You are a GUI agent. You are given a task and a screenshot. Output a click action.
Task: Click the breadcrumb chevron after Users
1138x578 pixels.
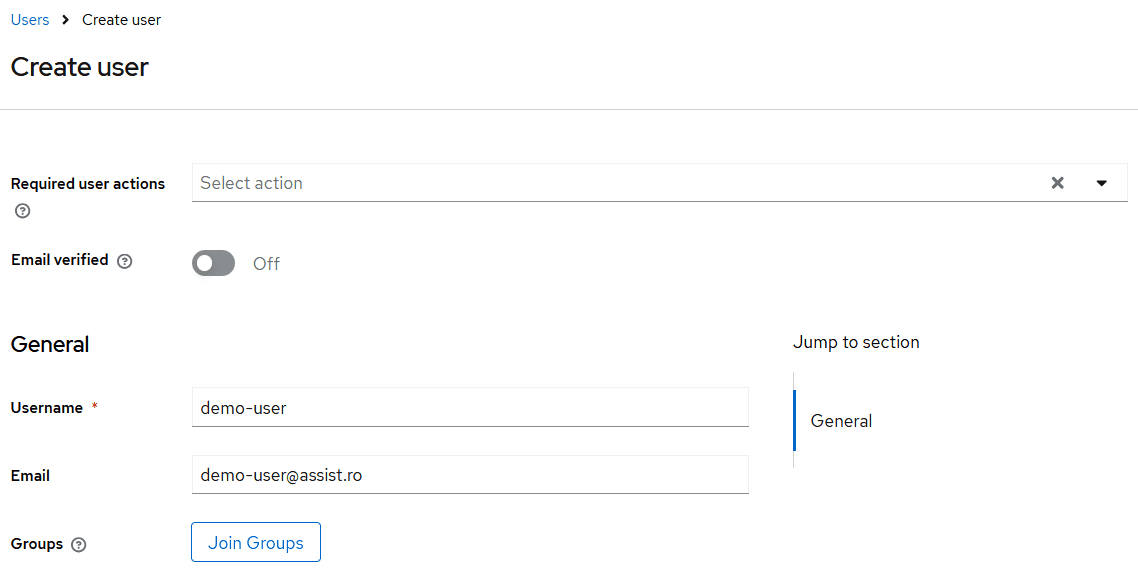tap(63, 19)
